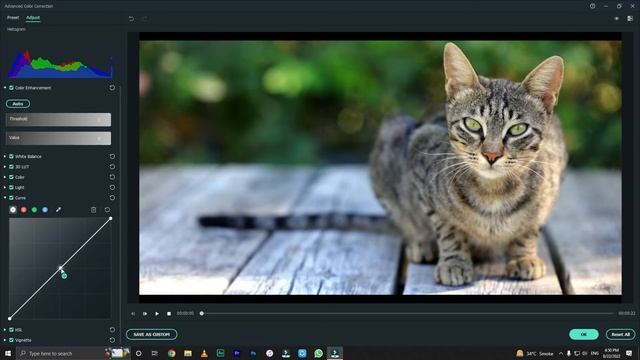The width and height of the screenshot is (640, 360).
Task: Expand the Light section
Action: (5, 187)
